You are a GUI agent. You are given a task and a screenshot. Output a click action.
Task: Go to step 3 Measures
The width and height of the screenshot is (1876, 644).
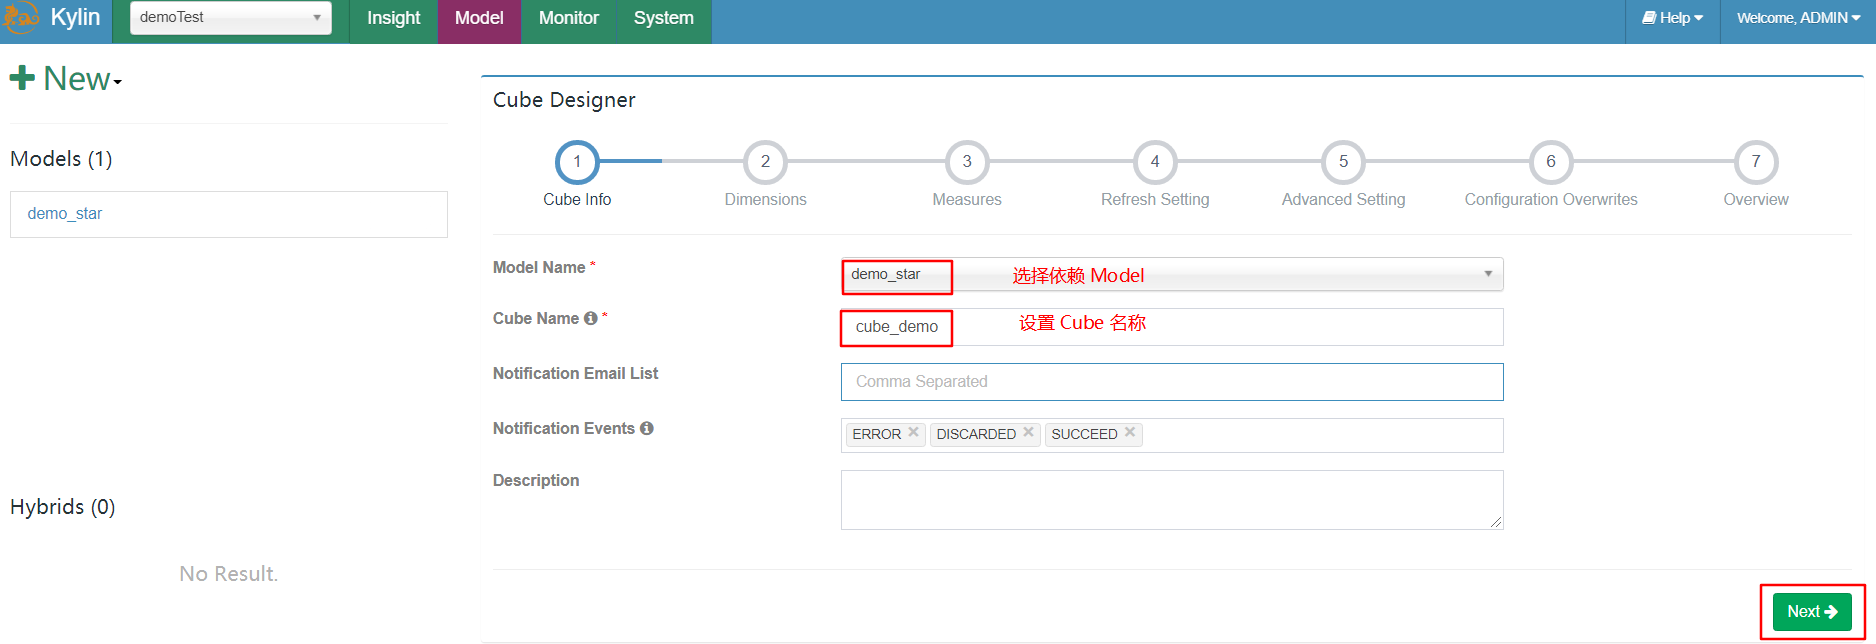pyautogui.click(x=967, y=162)
